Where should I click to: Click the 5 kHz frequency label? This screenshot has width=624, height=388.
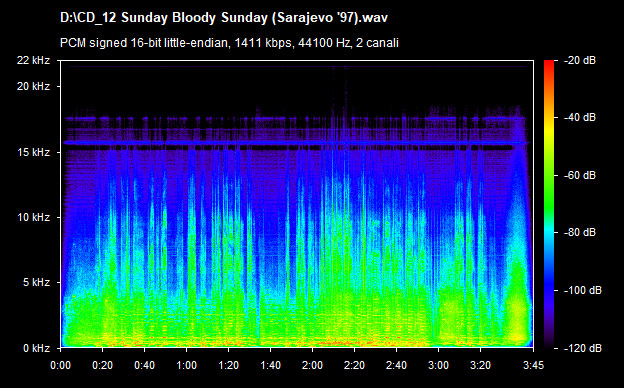click(x=36, y=282)
